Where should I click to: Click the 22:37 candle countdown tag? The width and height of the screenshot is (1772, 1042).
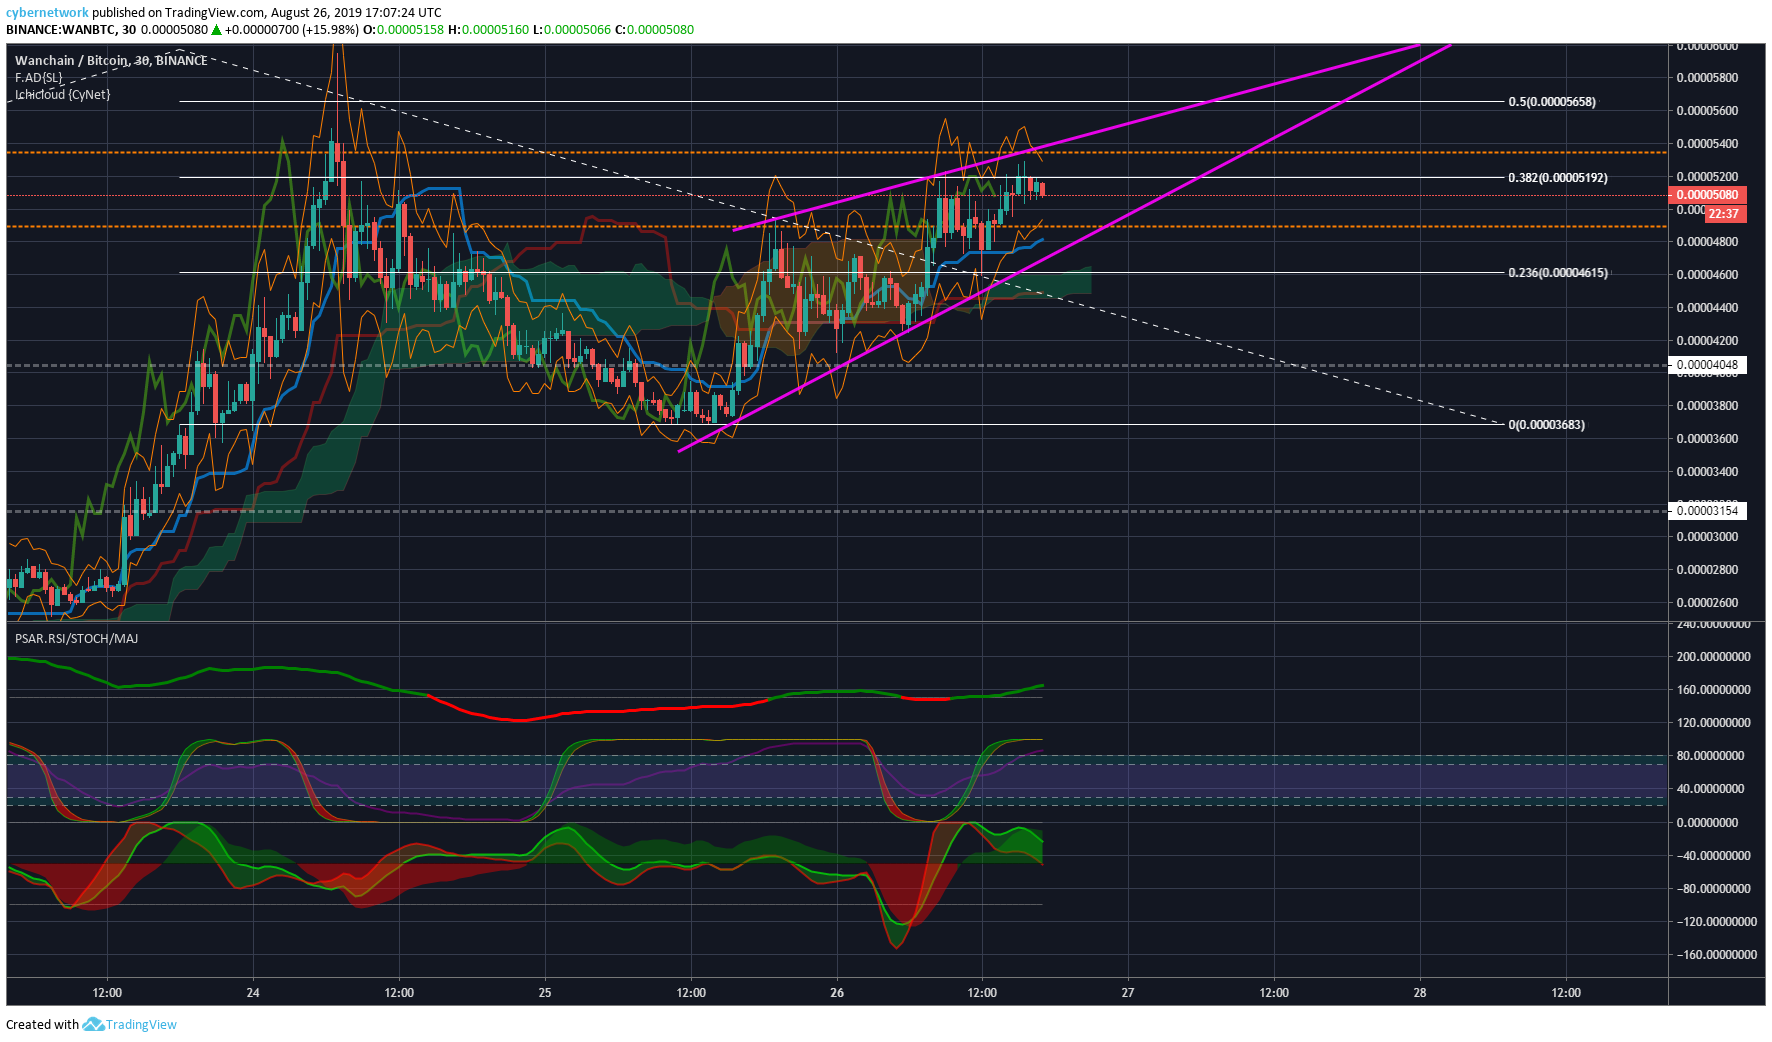1723,214
